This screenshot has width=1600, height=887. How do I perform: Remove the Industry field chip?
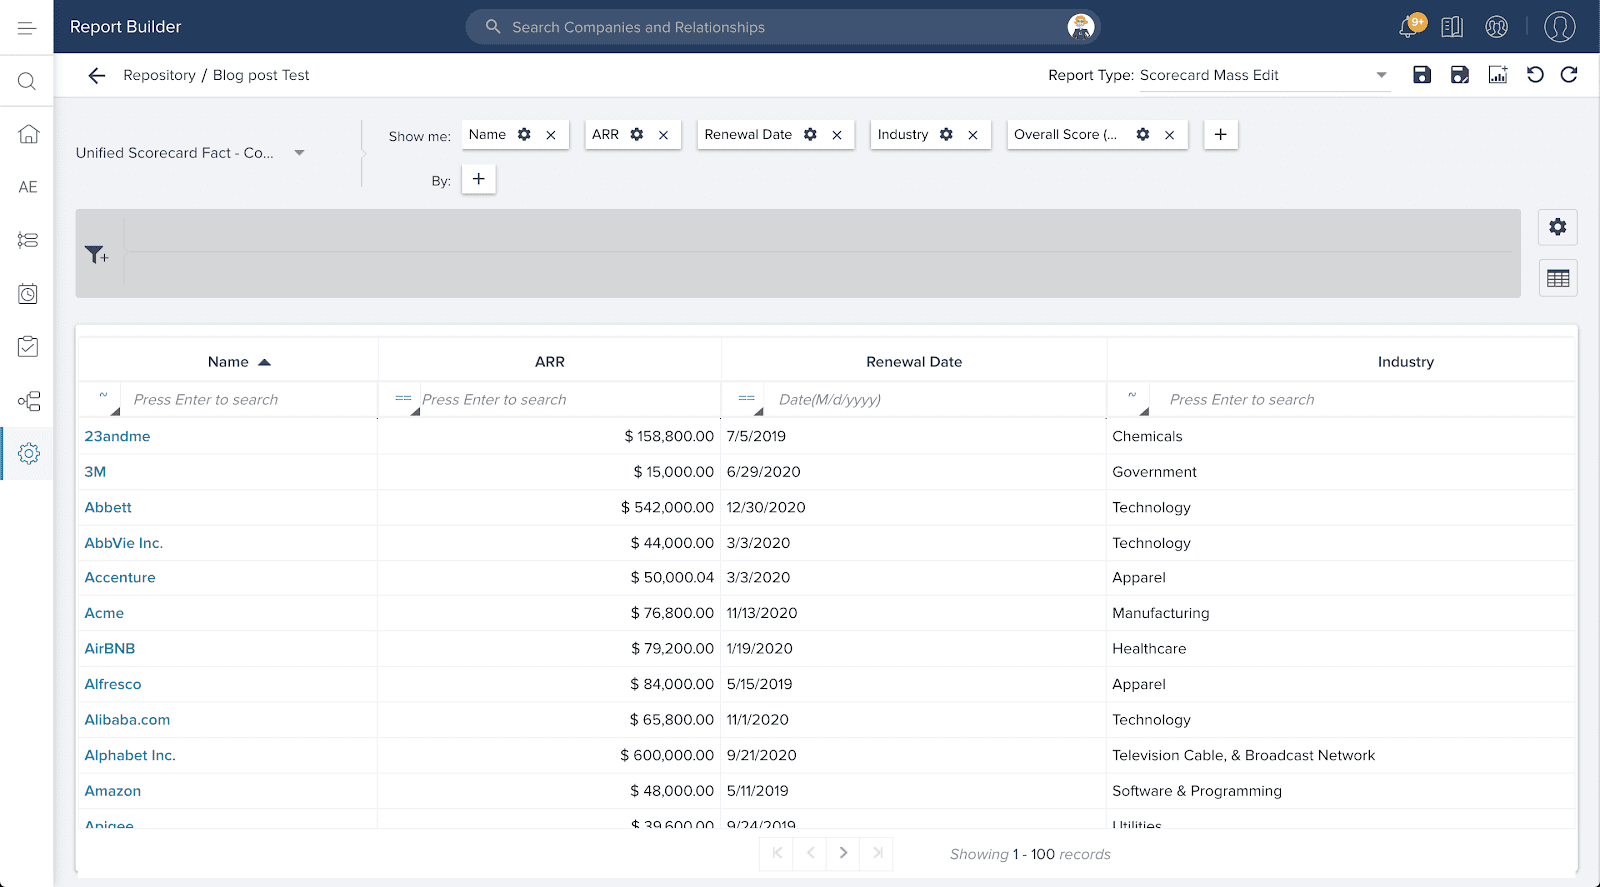pos(973,135)
